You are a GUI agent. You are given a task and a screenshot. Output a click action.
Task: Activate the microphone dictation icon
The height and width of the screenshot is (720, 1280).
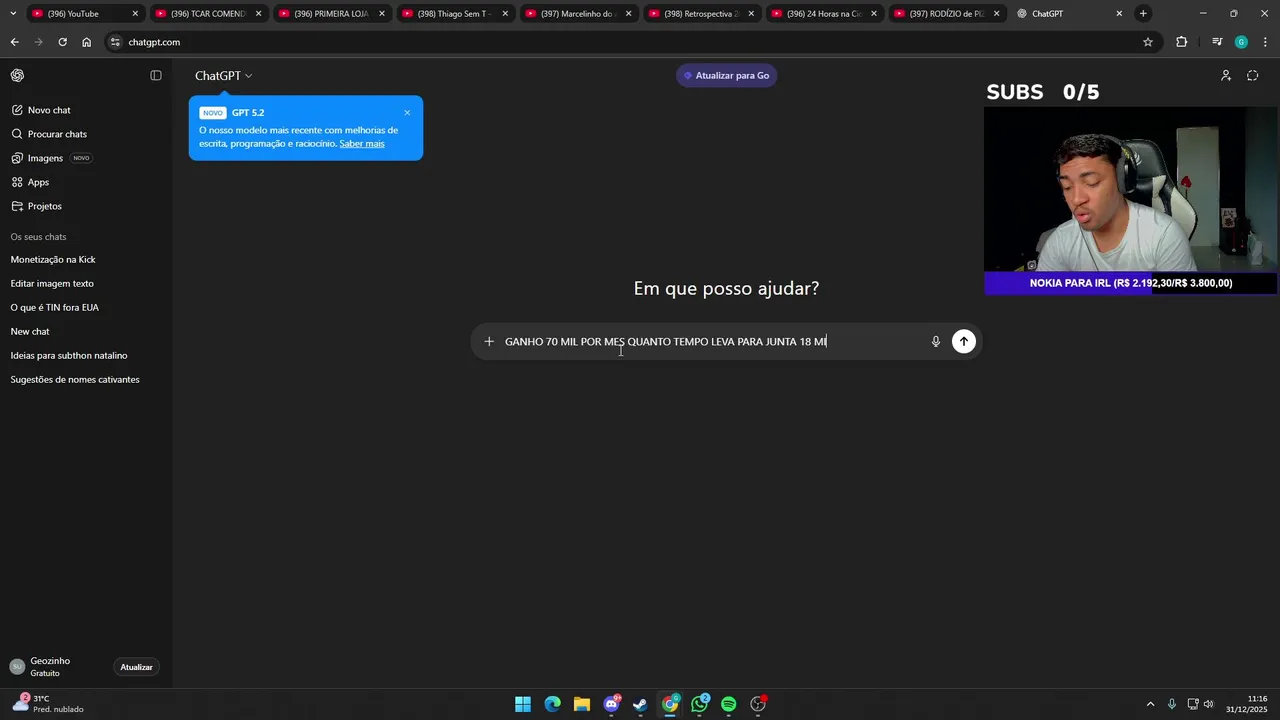[936, 342]
